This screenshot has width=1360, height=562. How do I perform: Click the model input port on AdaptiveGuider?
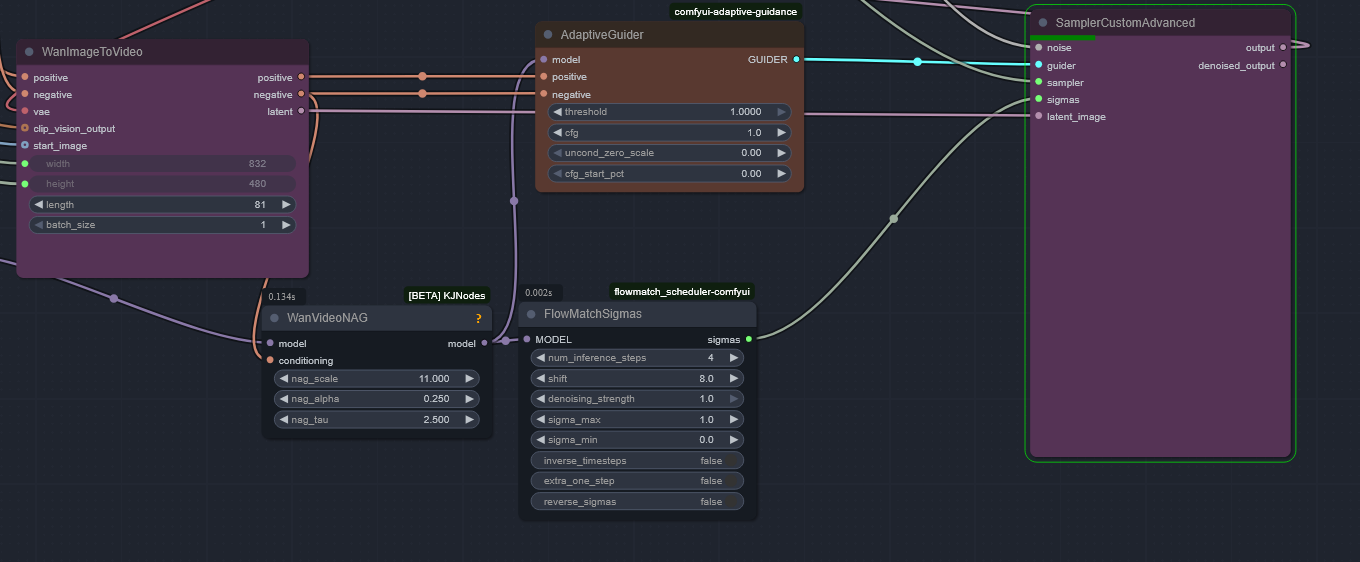(544, 60)
